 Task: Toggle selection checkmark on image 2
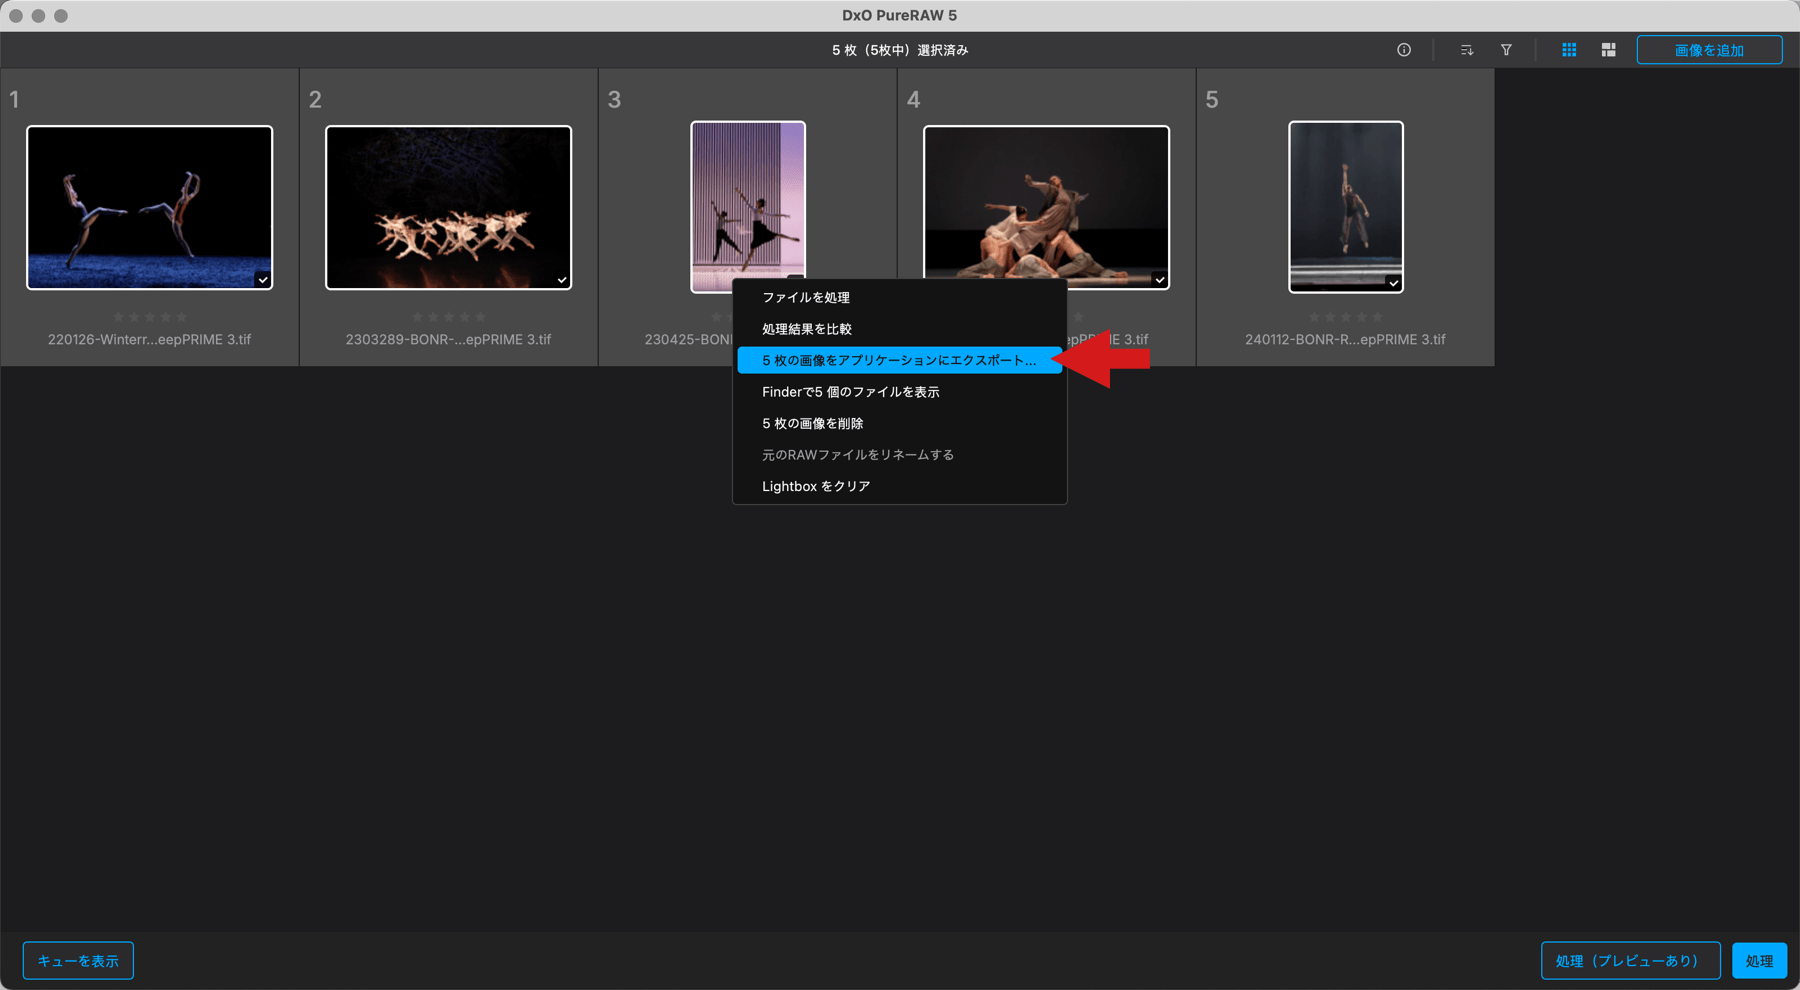pos(562,280)
